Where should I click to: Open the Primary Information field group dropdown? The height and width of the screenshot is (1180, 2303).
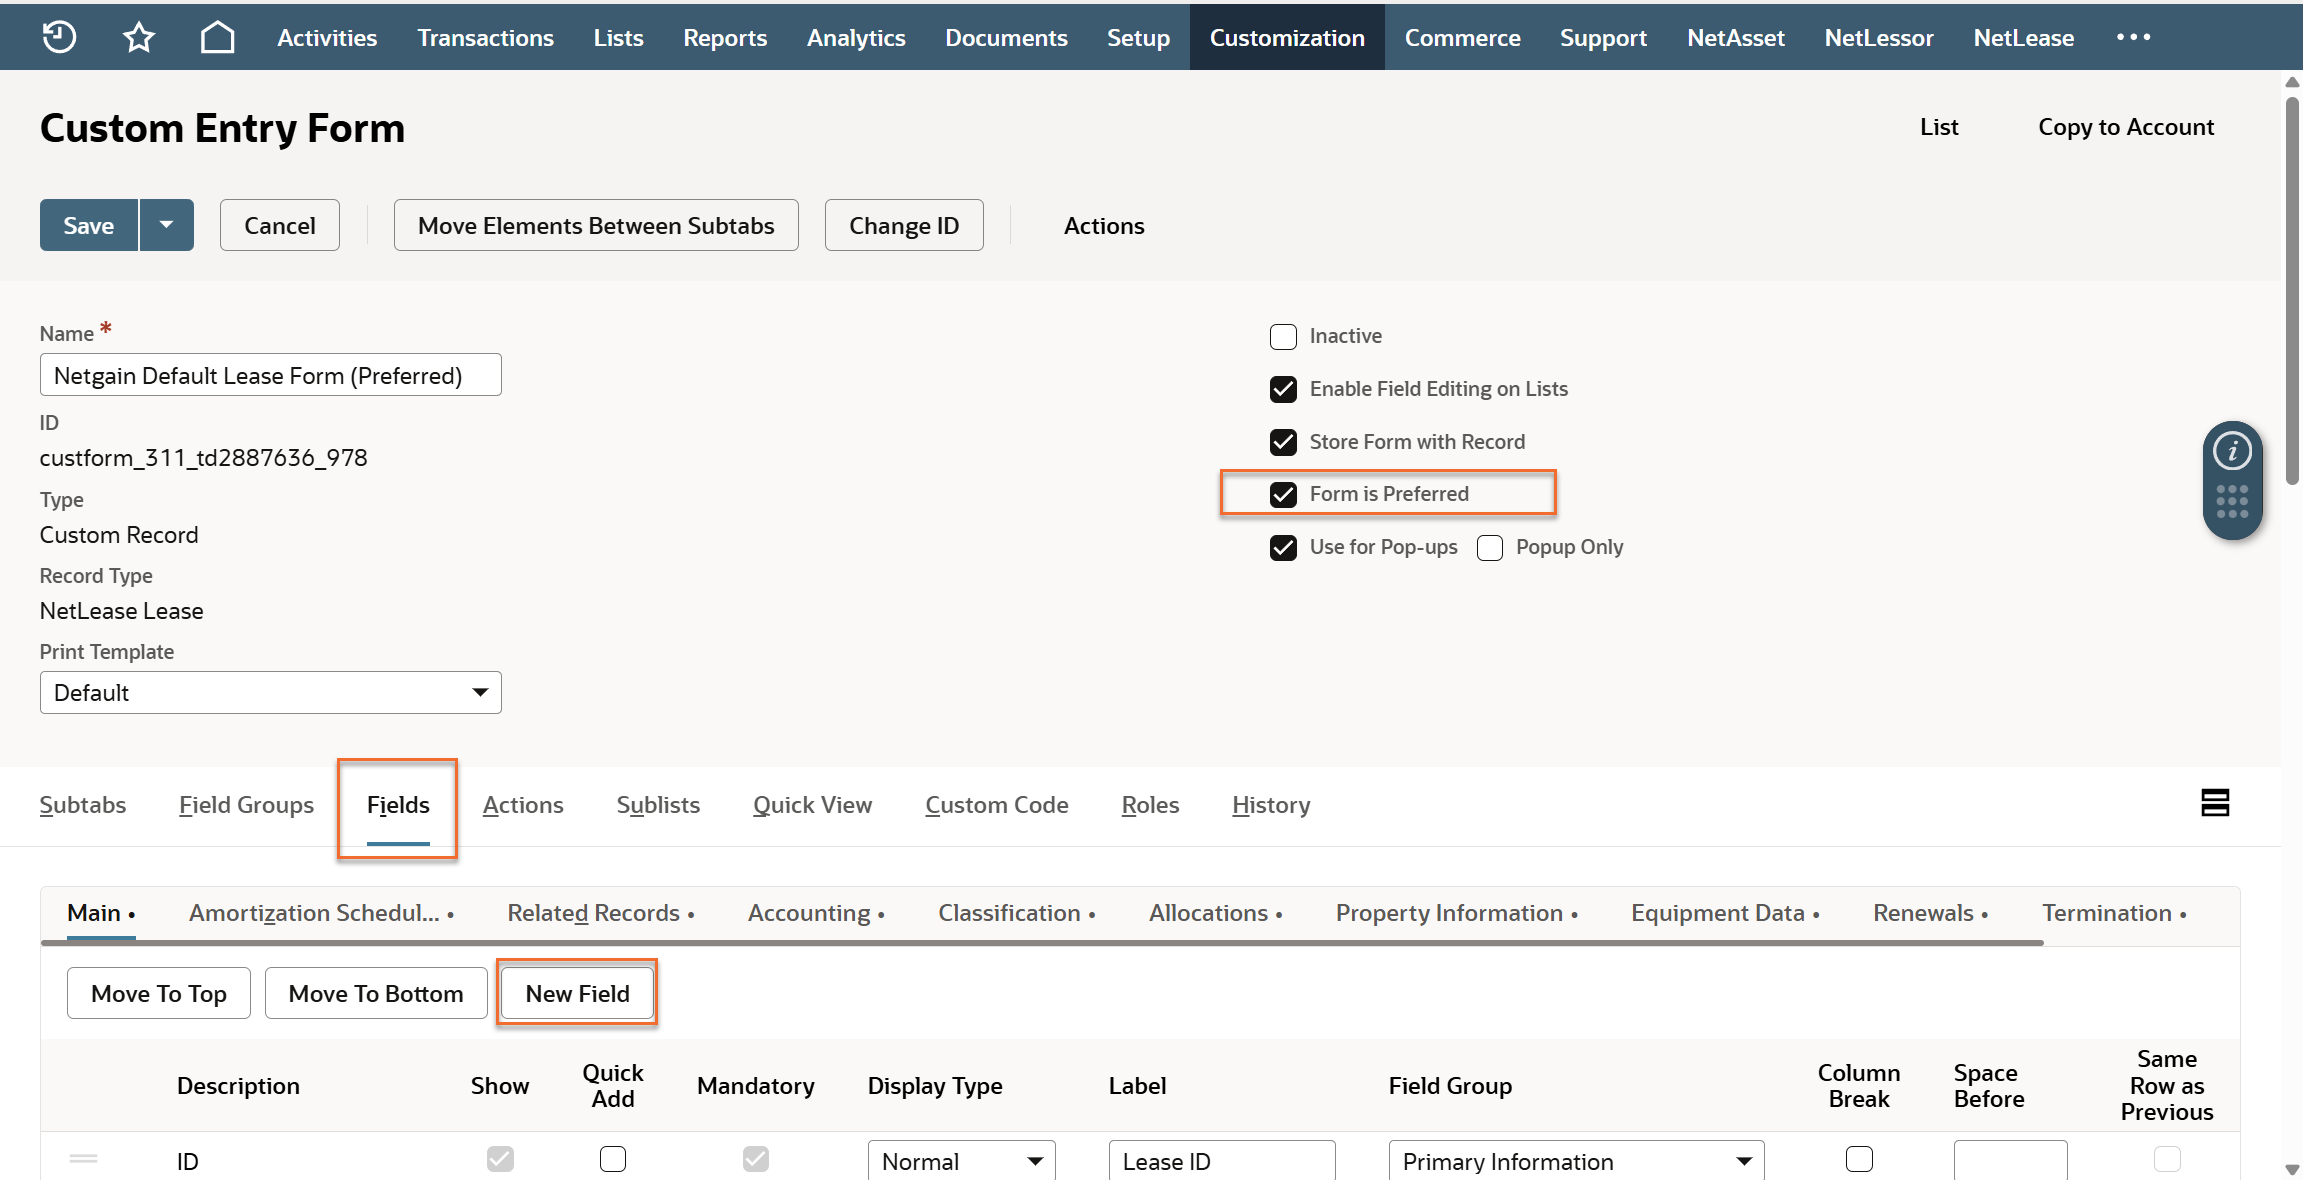click(1576, 1161)
